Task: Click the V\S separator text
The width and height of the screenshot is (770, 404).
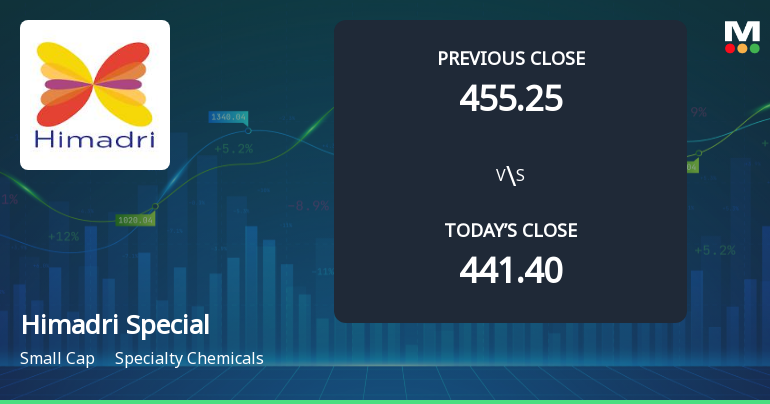Action: pyautogui.click(x=510, y=176)
